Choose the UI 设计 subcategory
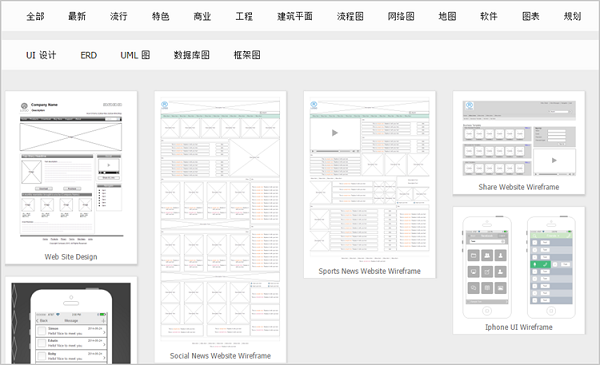Image resolution: width=600 pixels, height=365 pixels. point(41,55)
